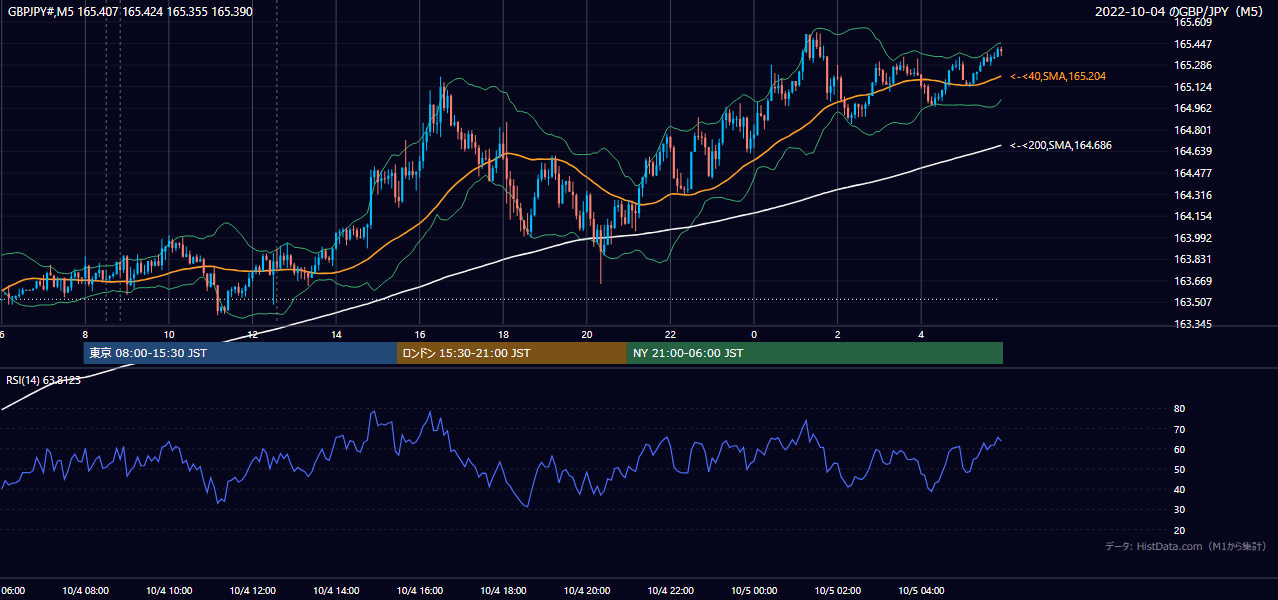Click bottom time label 10/4 08:00
Image resolution: width=1278 pixels, height=600 pixels.
point(84,590)
